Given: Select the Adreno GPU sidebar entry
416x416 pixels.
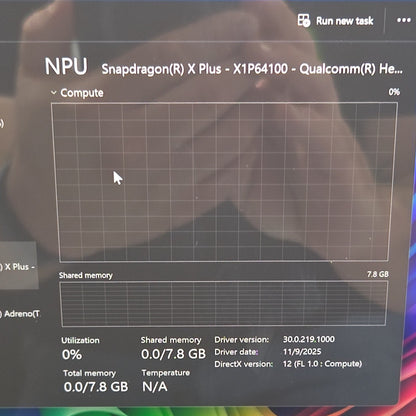Looking at the screenshot, I should [20, 314].
